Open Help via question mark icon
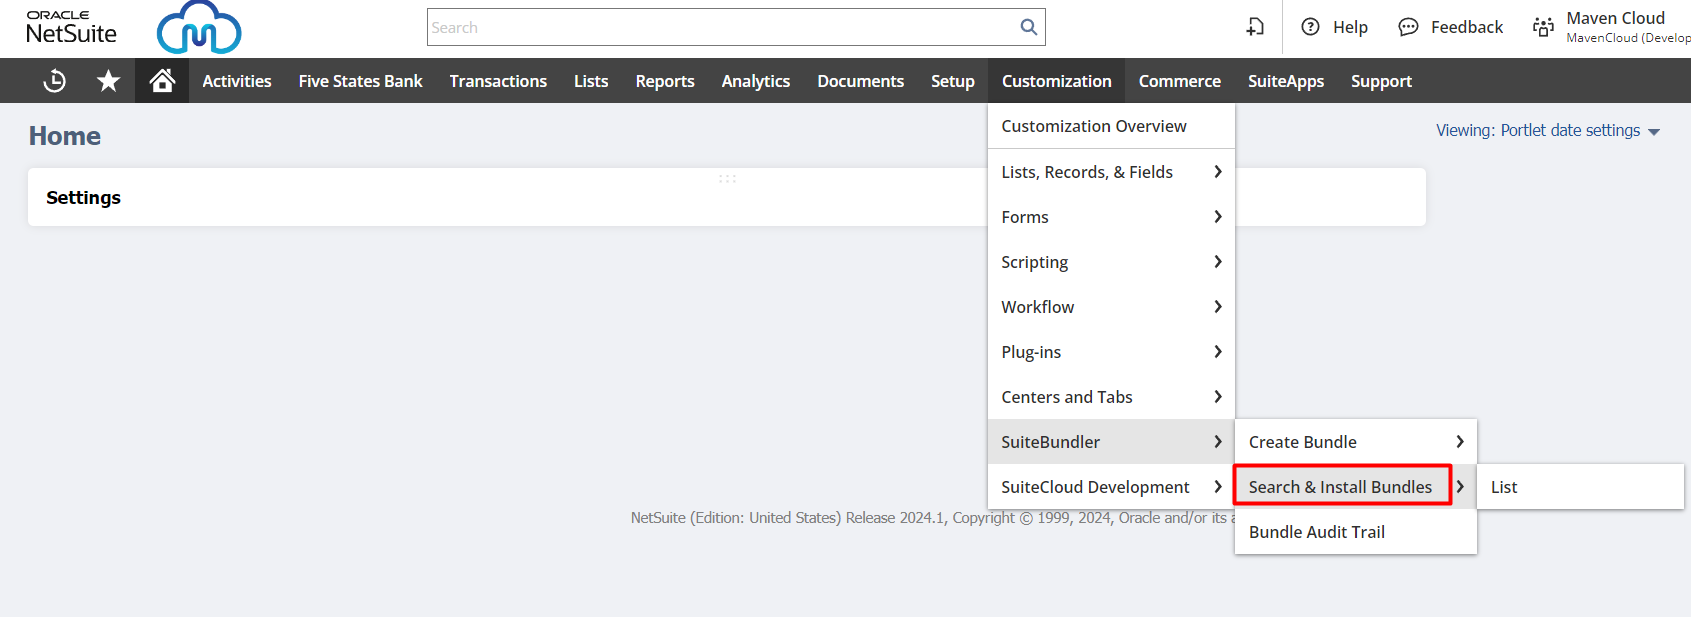 tap(1310, 27)
